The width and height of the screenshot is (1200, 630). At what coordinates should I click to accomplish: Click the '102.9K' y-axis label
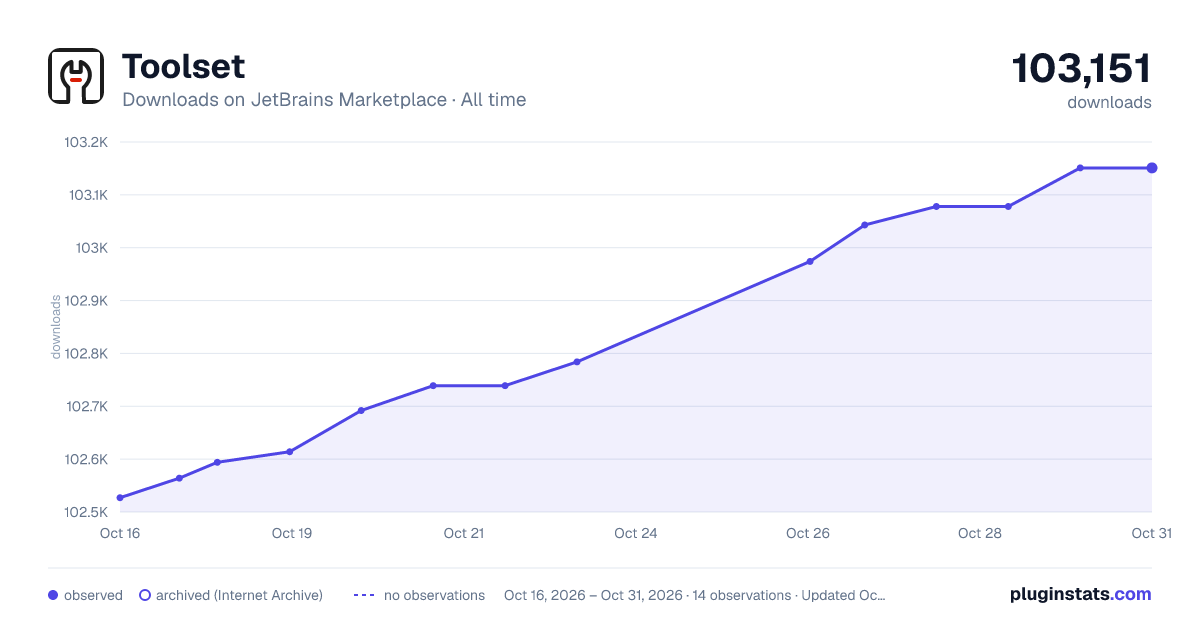coord(86,301)
